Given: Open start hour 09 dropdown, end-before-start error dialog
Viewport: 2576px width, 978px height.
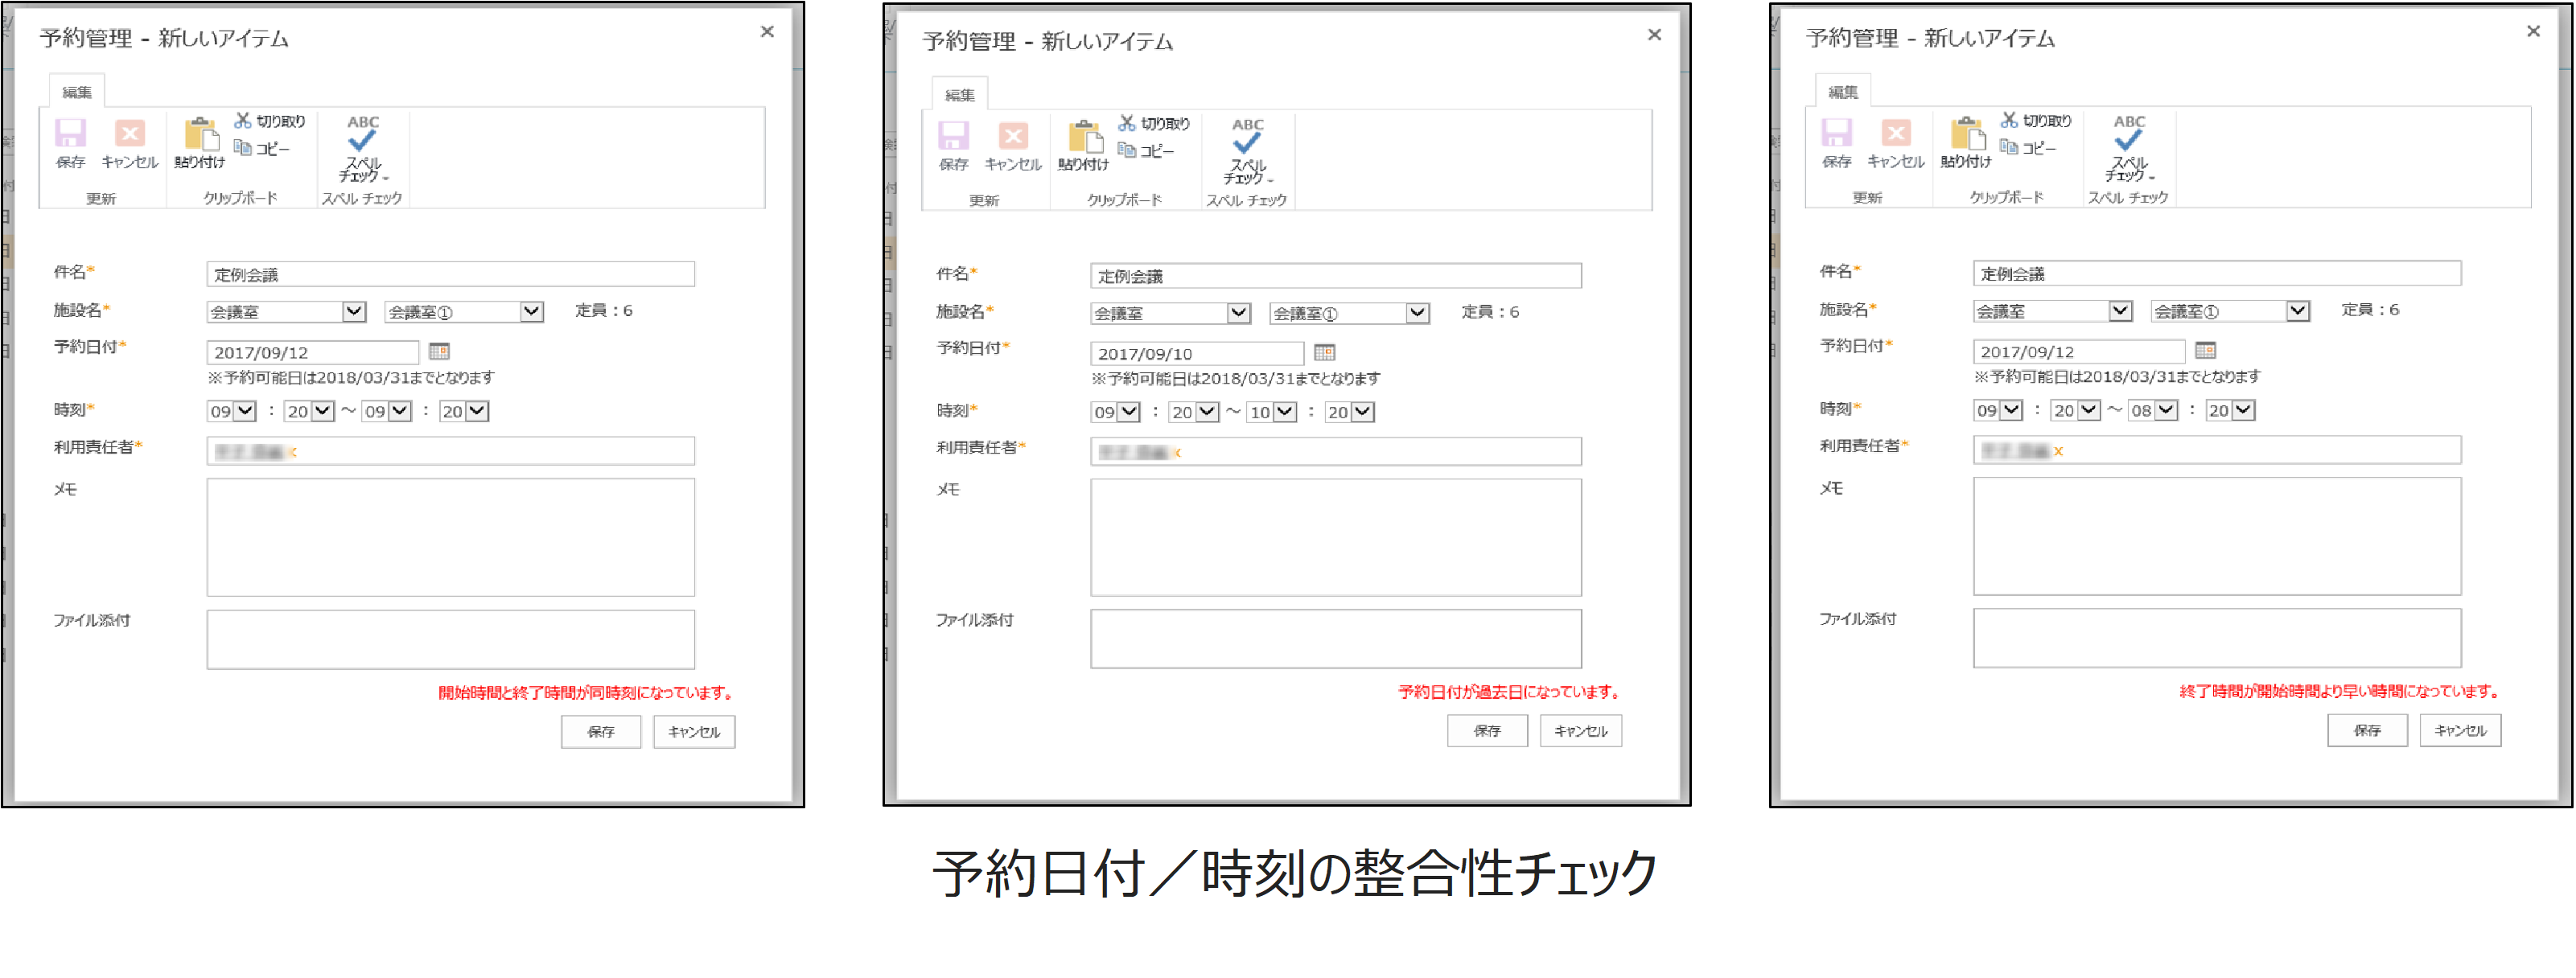Looking at the screenshot, I should [x=1998, y=410].
